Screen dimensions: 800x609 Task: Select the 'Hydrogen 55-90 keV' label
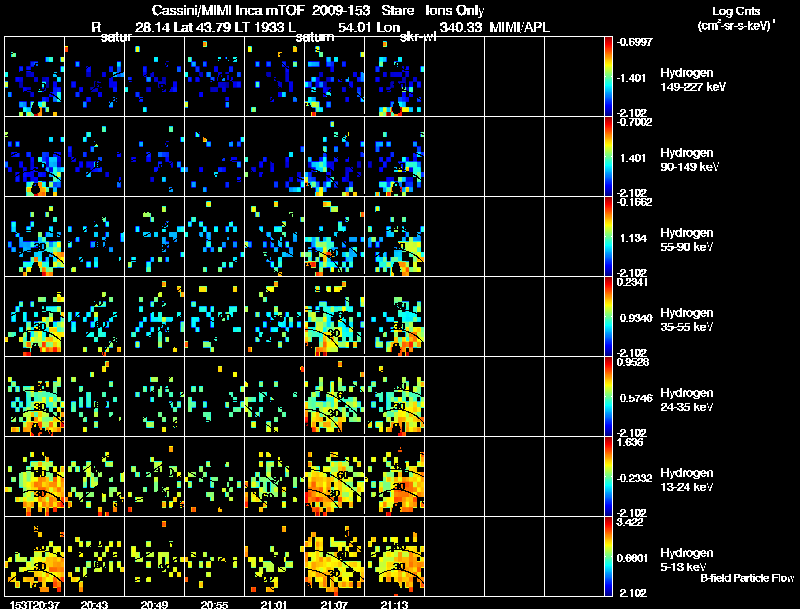pos(687,240)
